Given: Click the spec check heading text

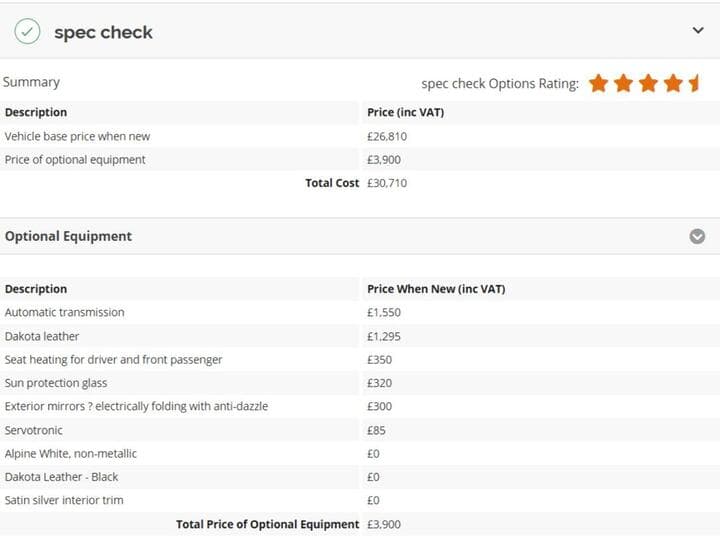Looking at the screenshot, I should (103, 32).
